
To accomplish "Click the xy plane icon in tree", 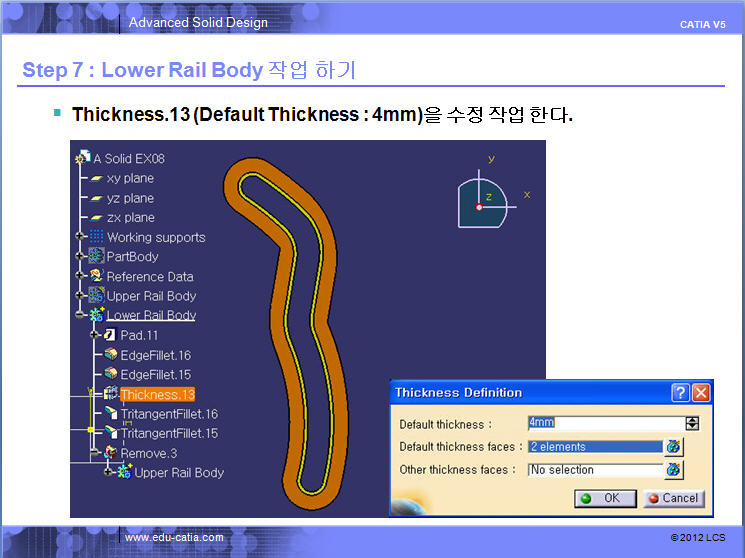I will tap(97, 178).
